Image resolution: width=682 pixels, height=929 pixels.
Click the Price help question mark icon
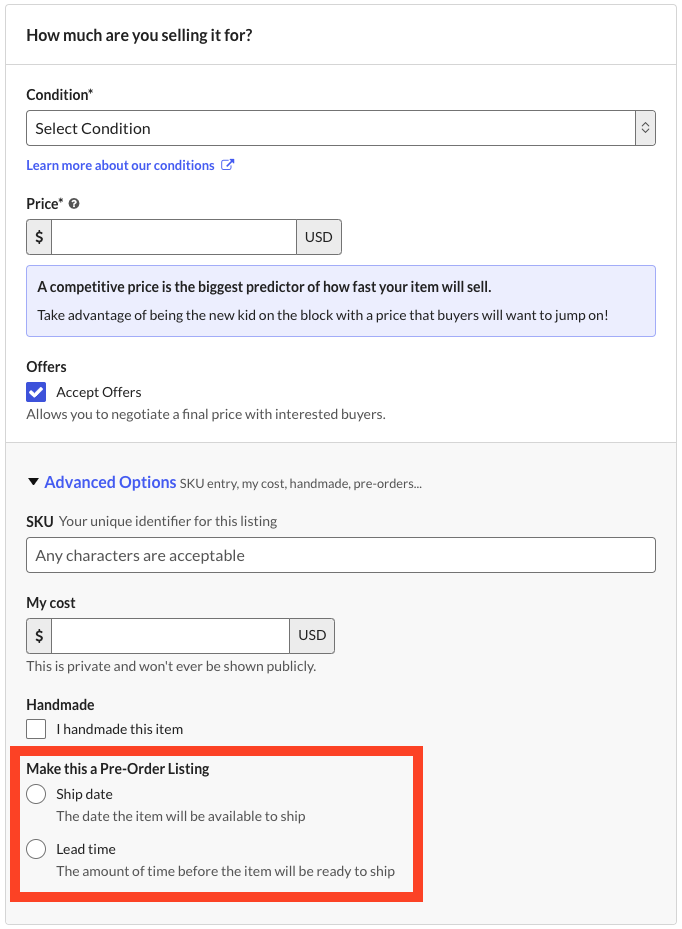coord(74,204)
